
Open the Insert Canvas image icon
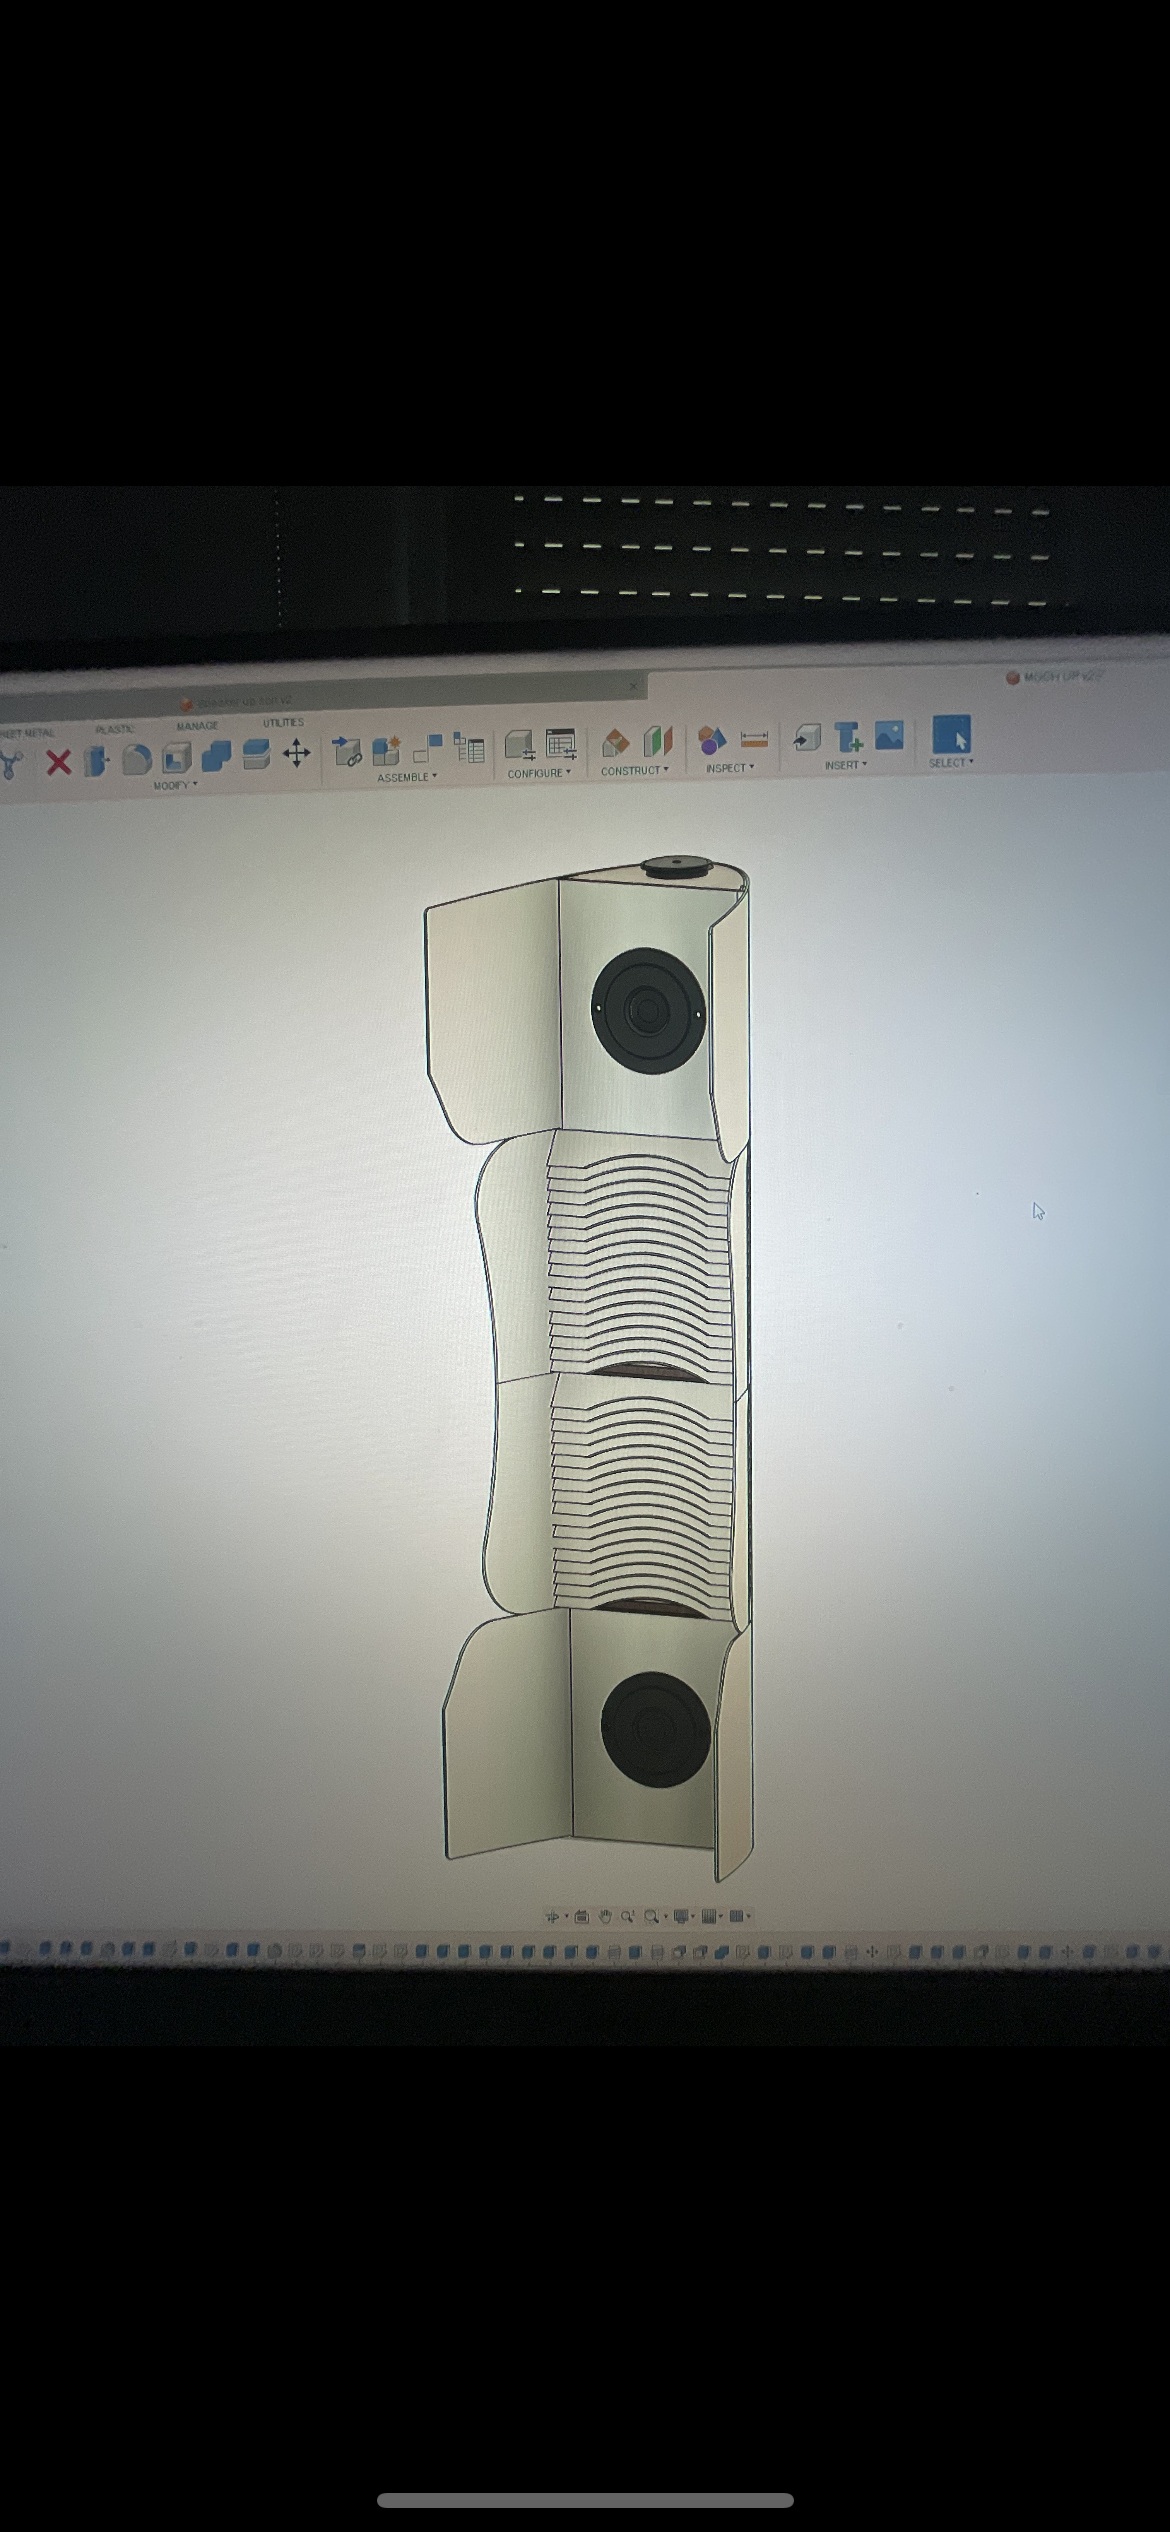click(x=889, y=735)
